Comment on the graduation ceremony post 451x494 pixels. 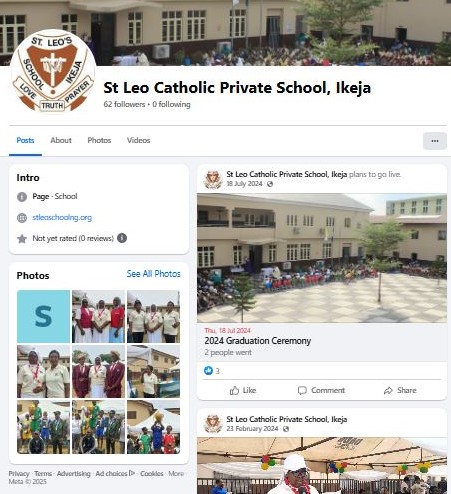(x=321, y=390)
